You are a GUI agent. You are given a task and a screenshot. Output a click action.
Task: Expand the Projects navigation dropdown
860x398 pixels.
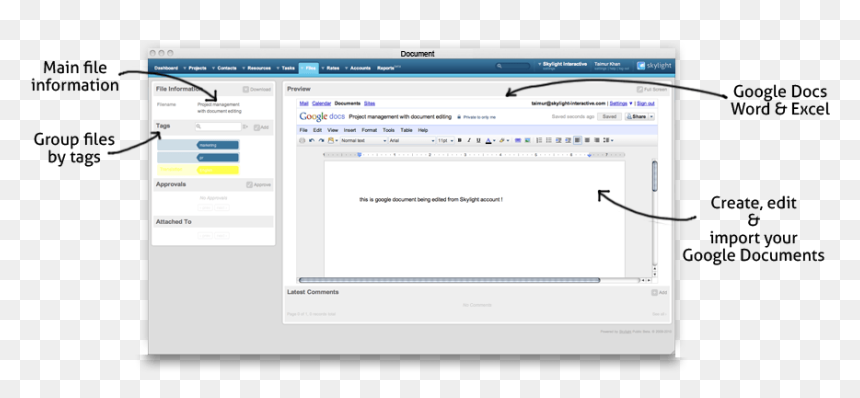click(185, 68)
